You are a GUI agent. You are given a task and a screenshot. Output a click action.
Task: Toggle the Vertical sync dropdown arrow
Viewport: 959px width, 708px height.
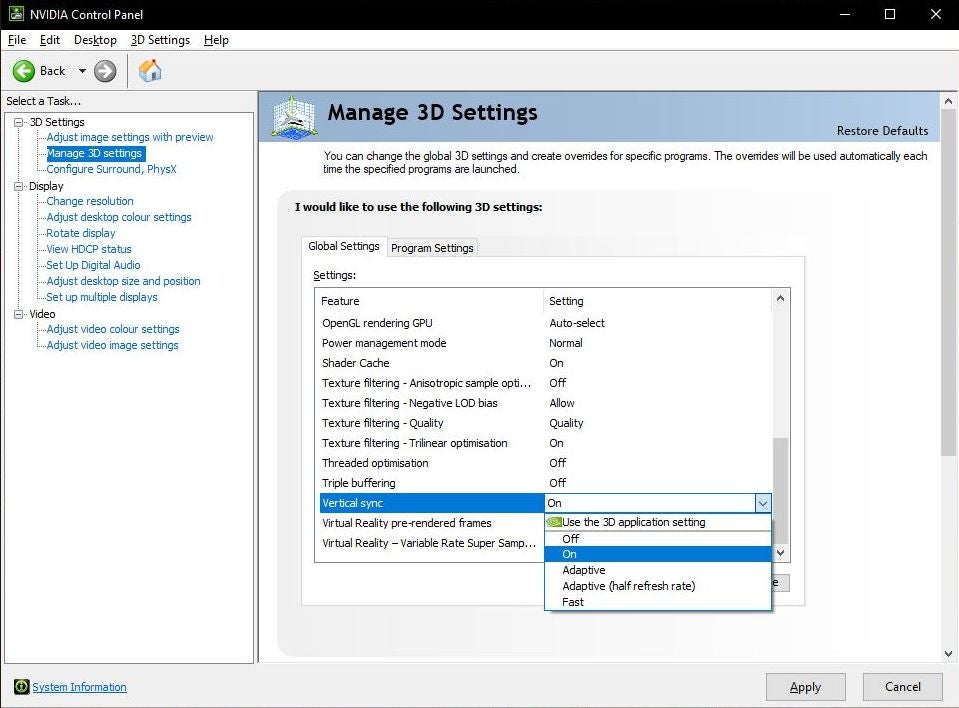[x=762, y=503]
